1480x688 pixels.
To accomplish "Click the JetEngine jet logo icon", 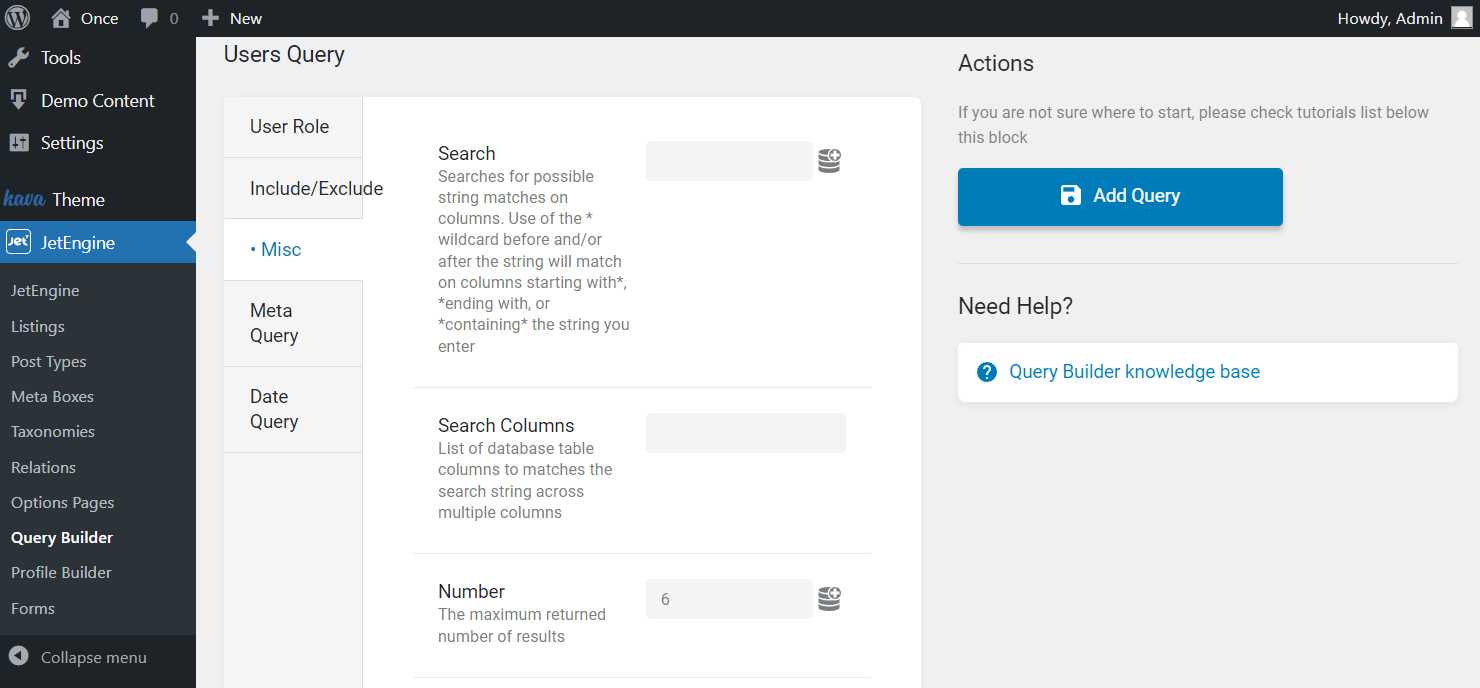I will click(x=18, y=242).
